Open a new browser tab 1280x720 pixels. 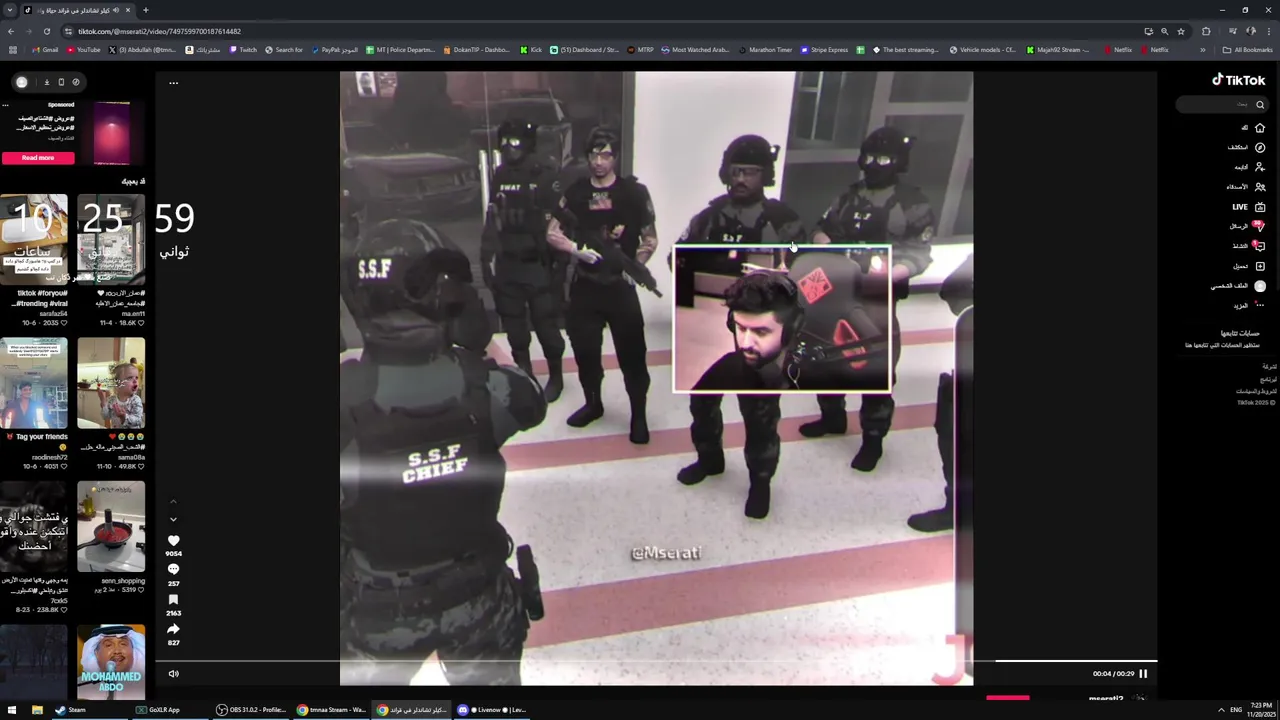145,10
